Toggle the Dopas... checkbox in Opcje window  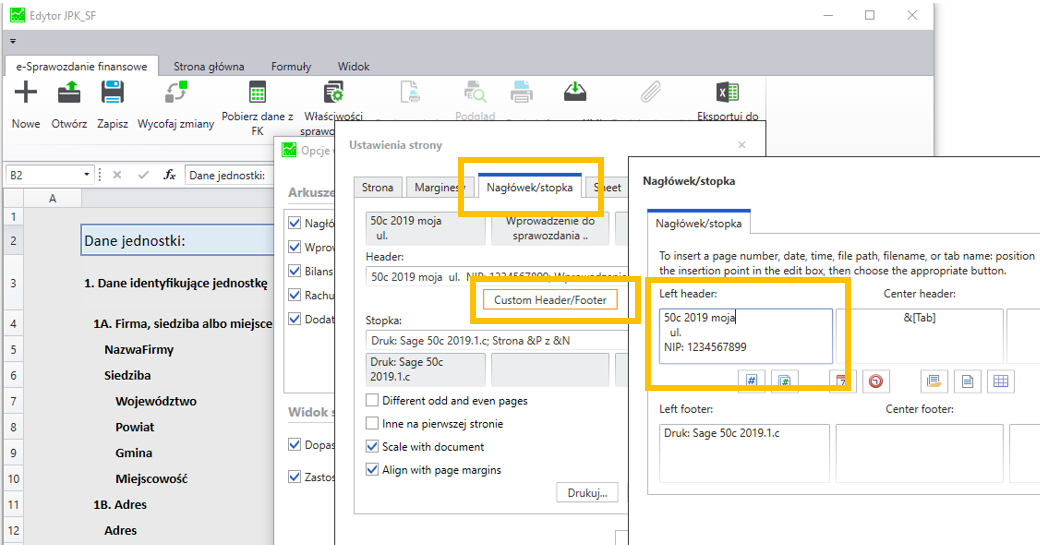coord(294,445)
